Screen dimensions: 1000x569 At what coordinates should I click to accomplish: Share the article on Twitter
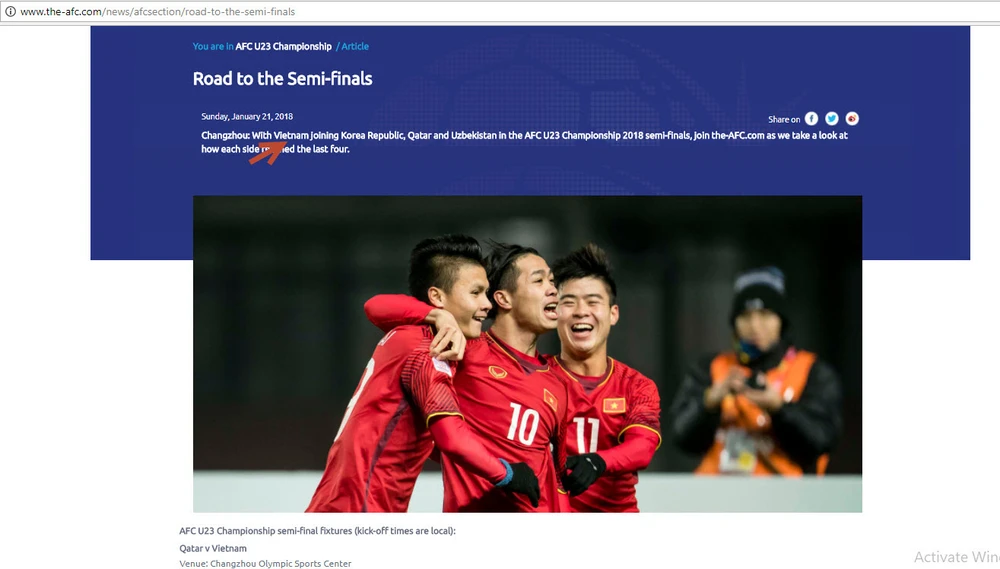click(x=832, y=119)
